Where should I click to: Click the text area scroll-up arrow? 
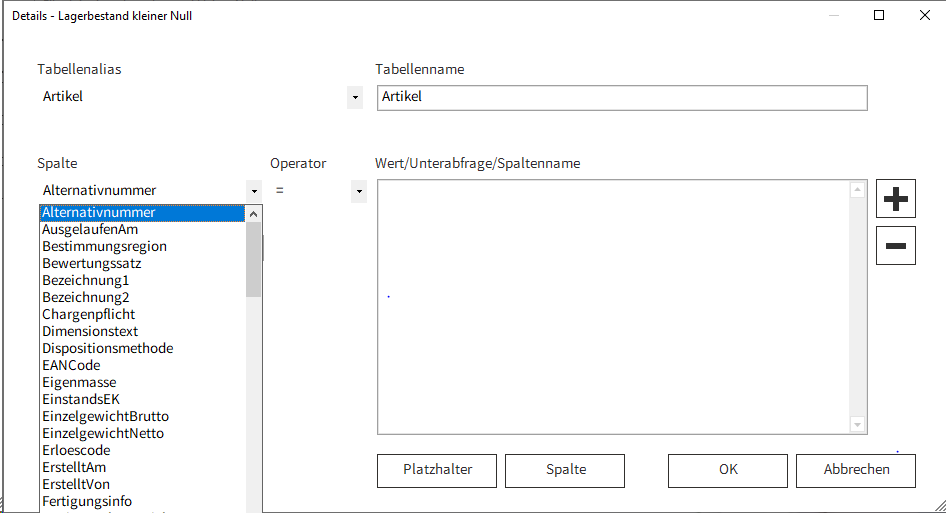[x=857, y=190]
